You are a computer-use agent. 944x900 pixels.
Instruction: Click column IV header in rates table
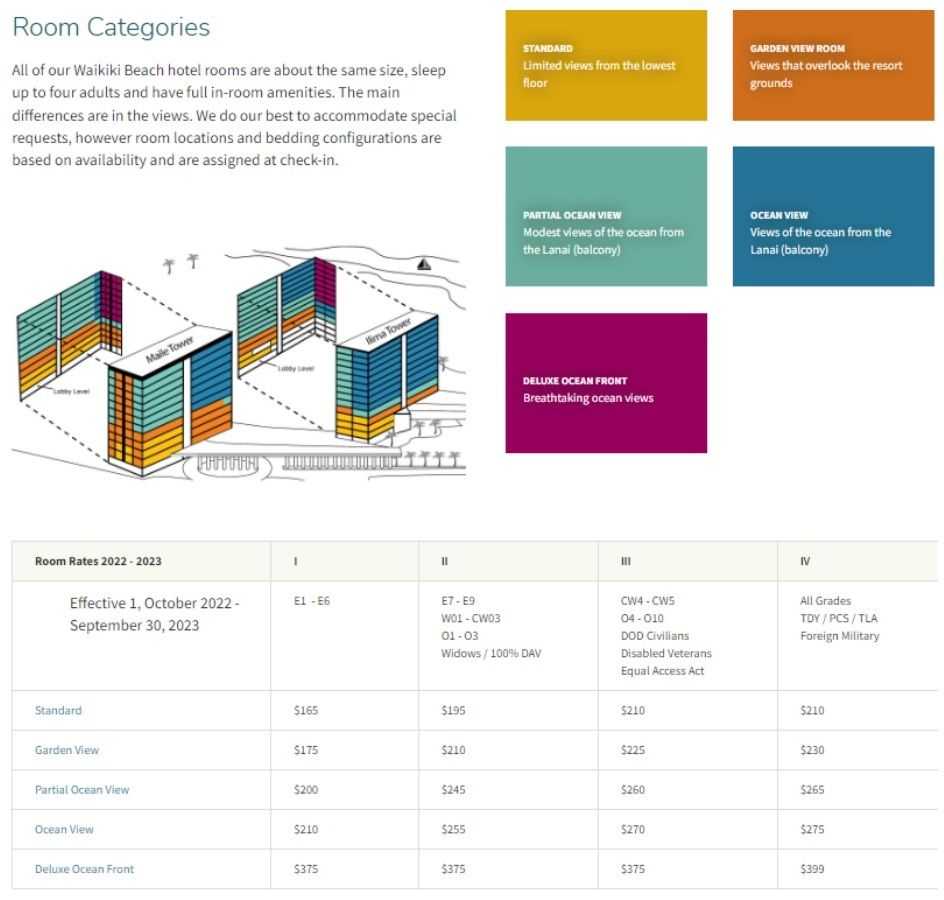click(x=805, y=561)
